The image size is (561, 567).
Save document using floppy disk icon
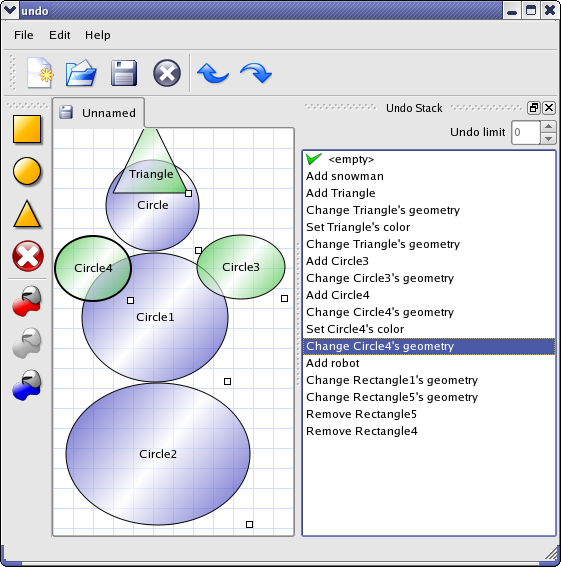(124, 73)
